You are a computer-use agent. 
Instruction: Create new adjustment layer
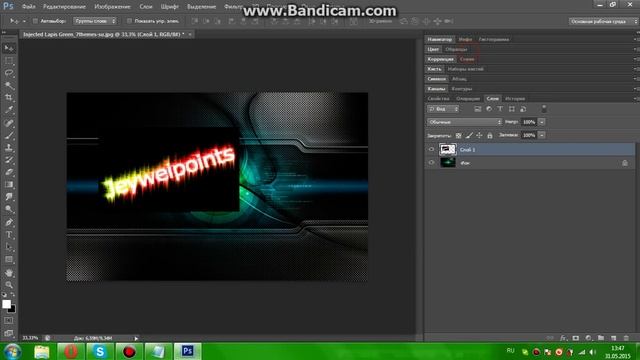[x=588, y=338]
